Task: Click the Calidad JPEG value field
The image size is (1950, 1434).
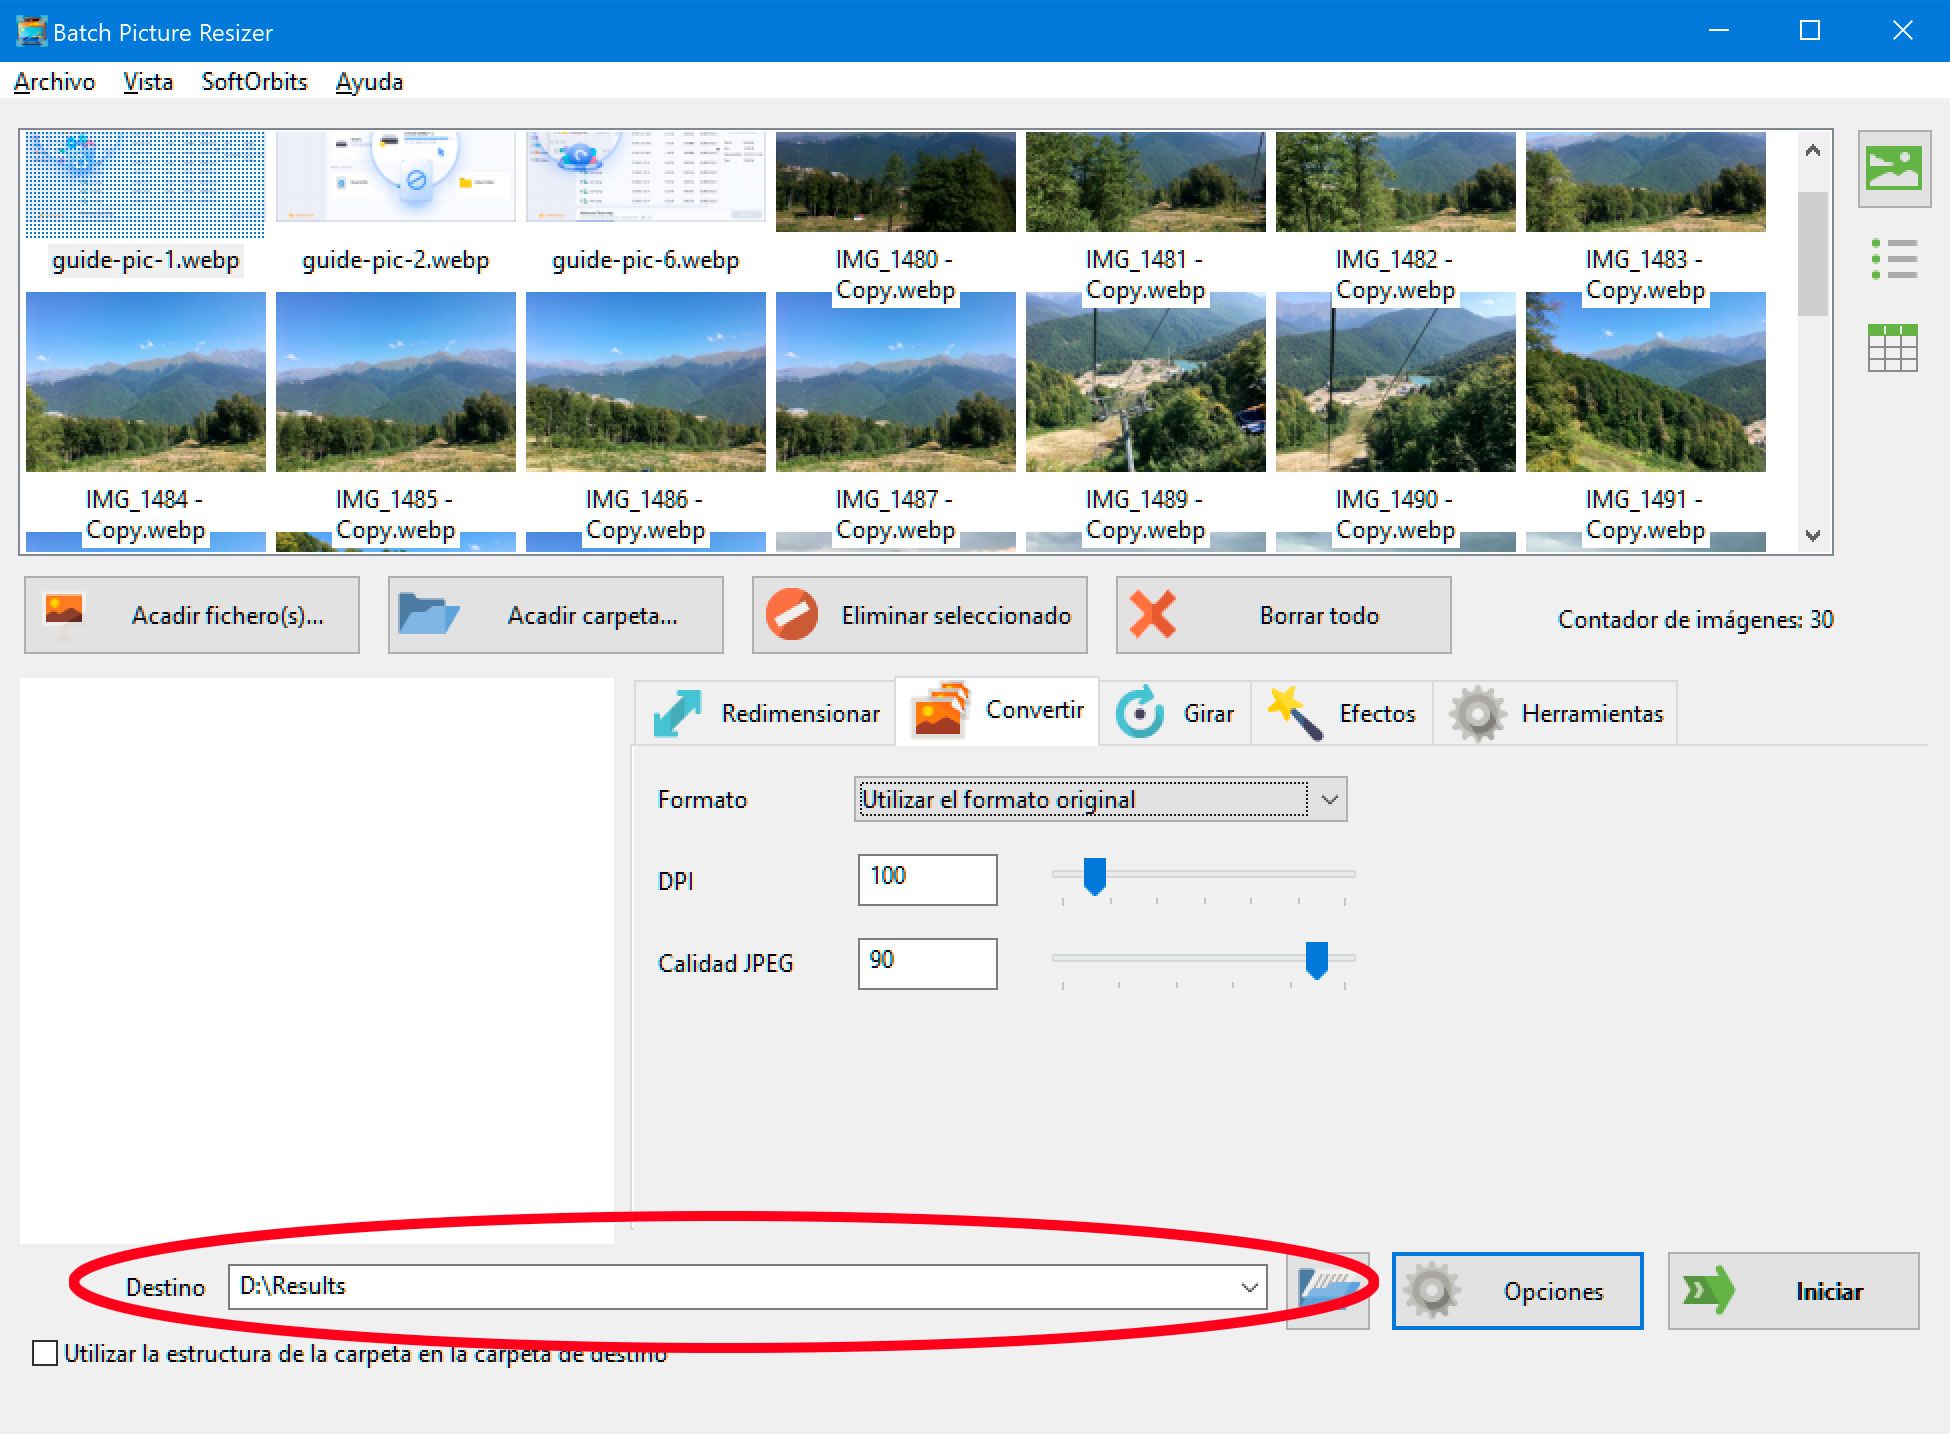Action: coord(928,963)
